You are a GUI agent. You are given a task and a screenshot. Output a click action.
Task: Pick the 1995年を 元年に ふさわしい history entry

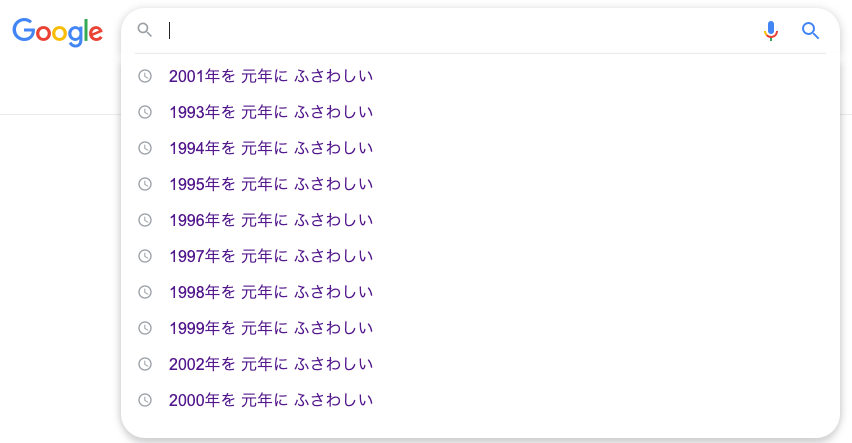tap(480, 184)
